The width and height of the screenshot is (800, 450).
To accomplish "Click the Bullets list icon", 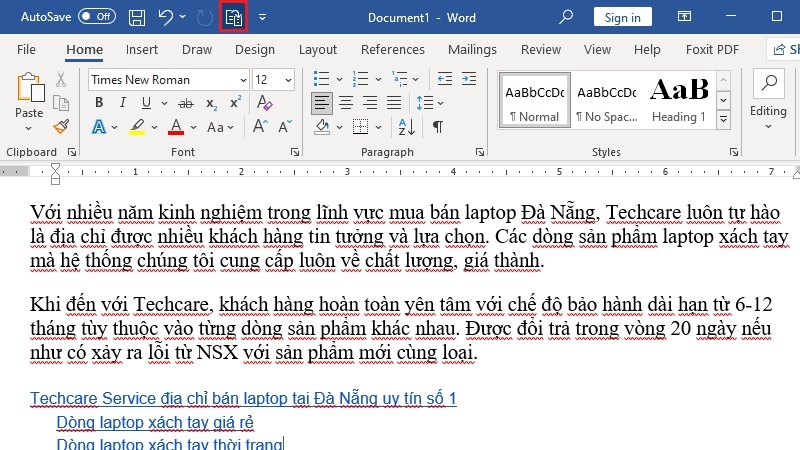I will (x=321, y=79).
